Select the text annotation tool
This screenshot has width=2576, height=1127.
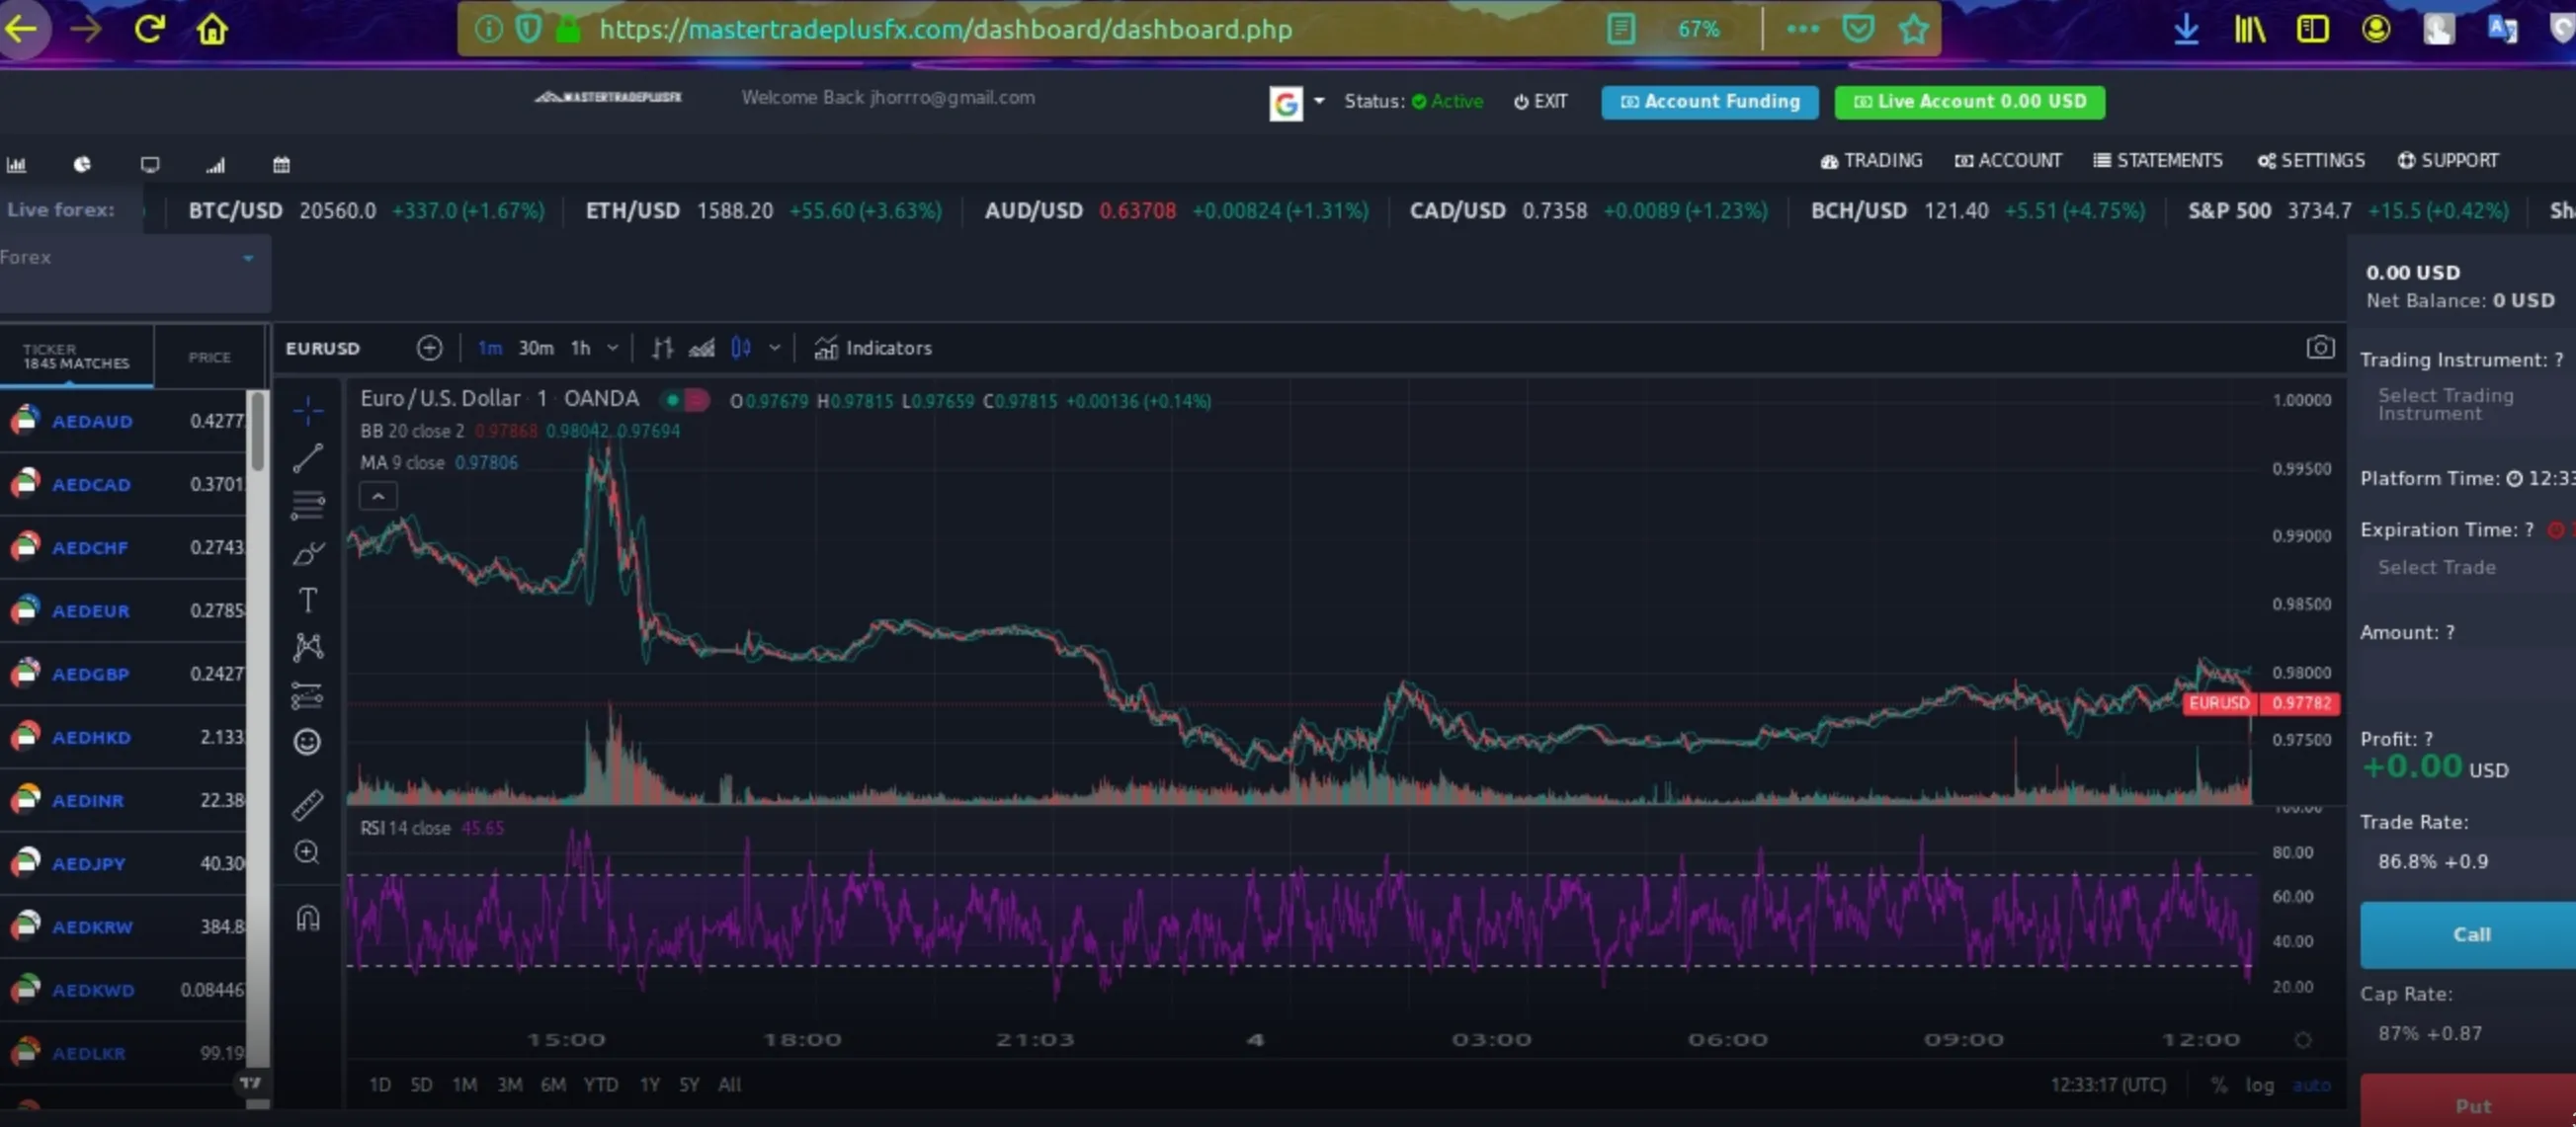point(308,600)
